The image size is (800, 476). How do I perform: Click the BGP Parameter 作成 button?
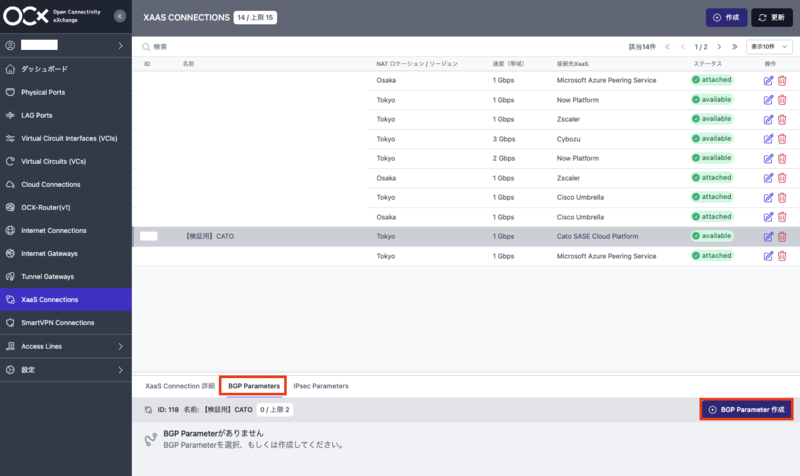[x=747, y=410]
